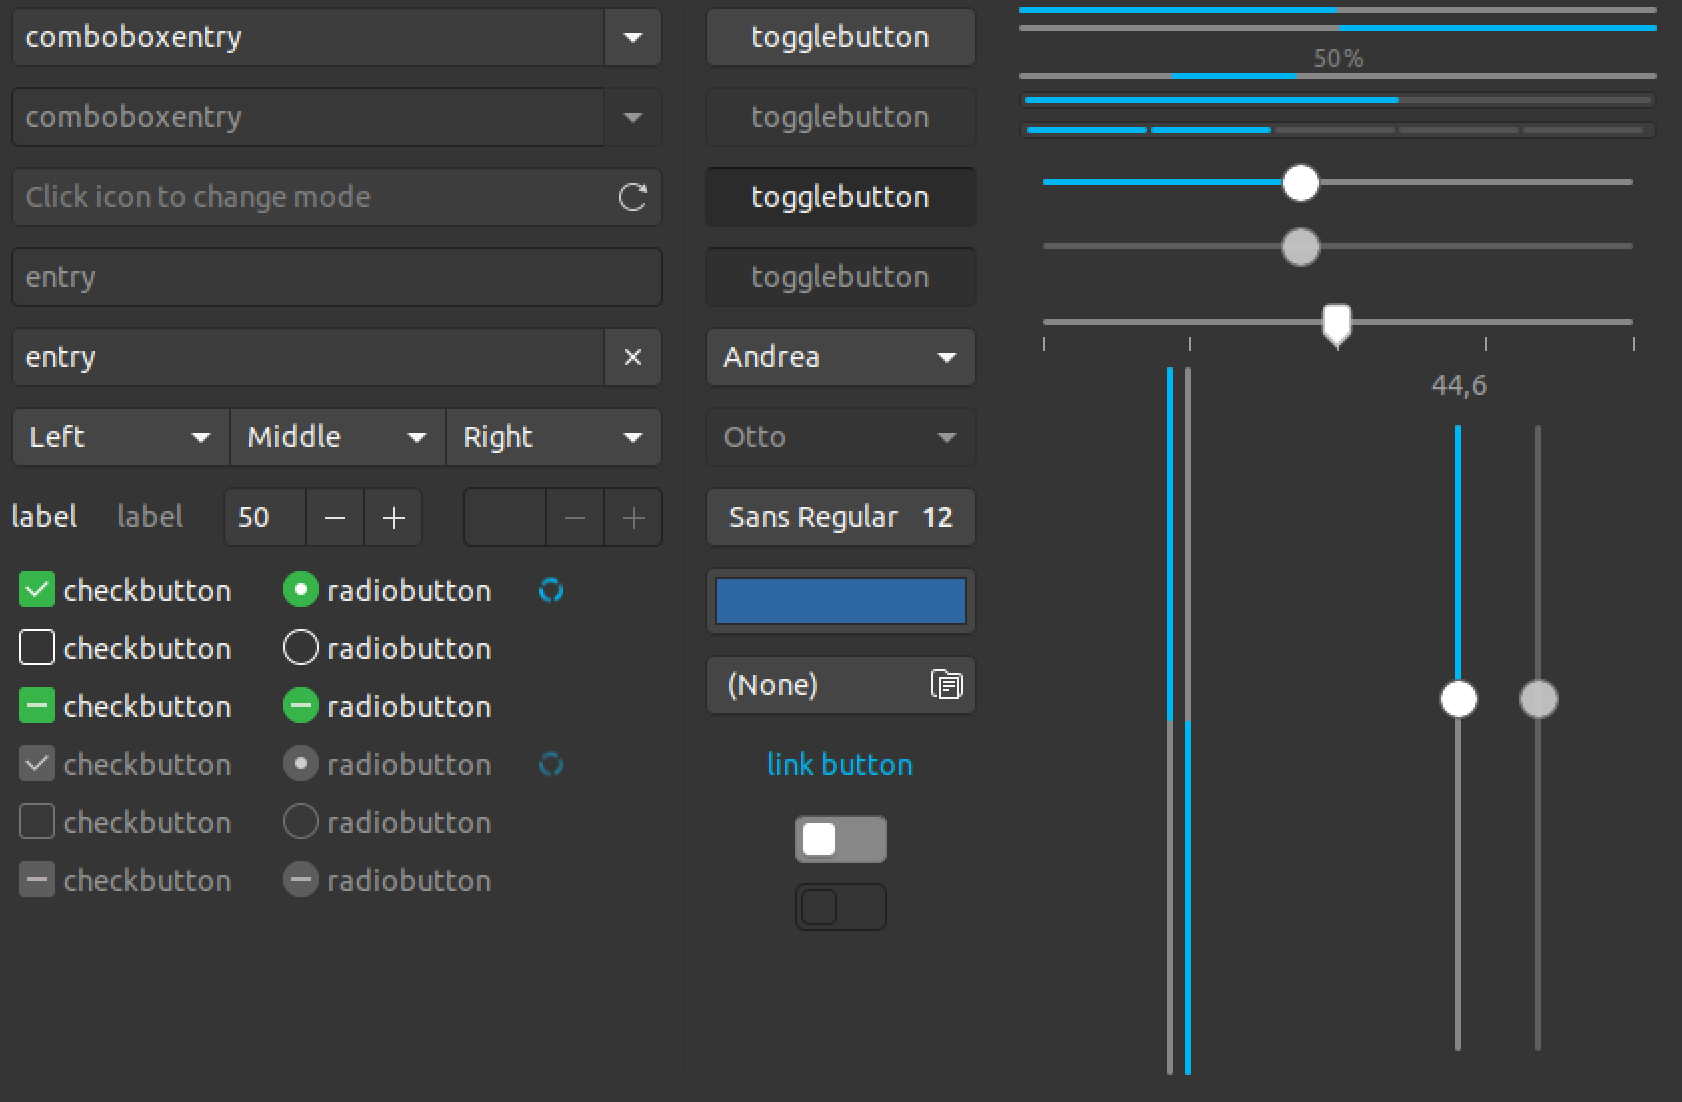Open the blue color chooser button

(x=841, y=601)
